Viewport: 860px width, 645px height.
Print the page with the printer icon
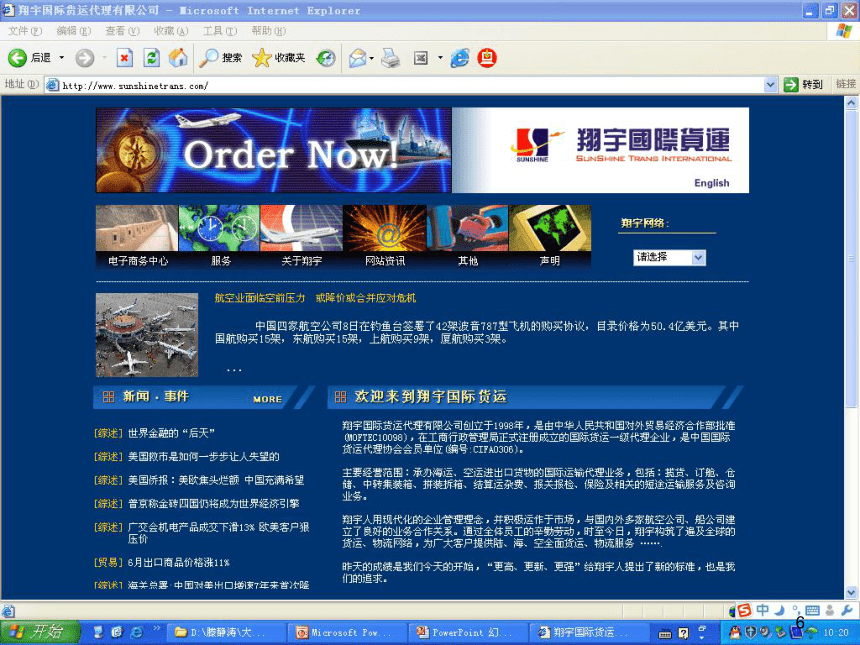click(391, 58)
